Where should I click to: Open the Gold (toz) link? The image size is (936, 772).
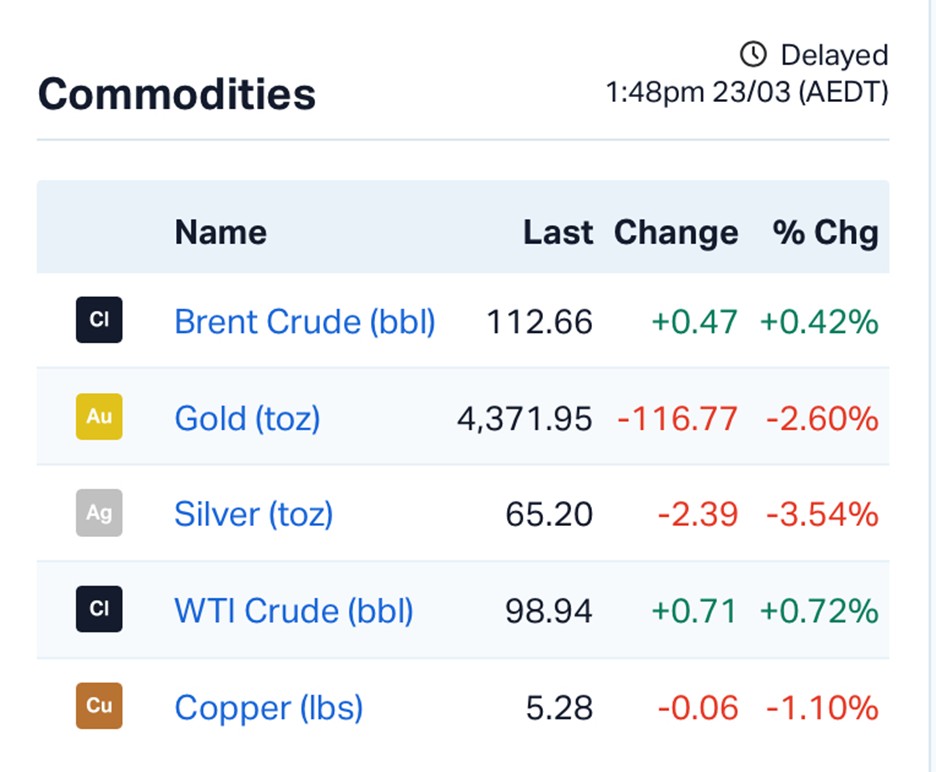[x=247, y=417]
